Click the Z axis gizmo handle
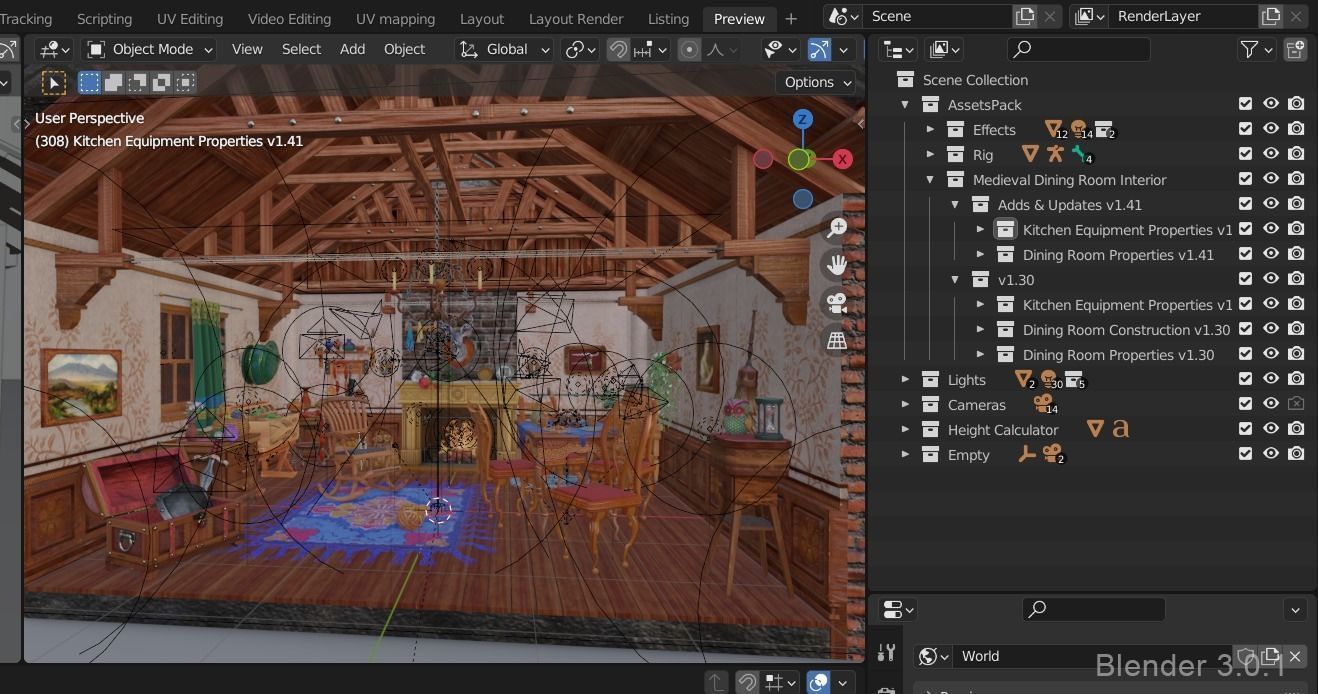Viewport: 1318px width, 694px height. pos(802,120)
